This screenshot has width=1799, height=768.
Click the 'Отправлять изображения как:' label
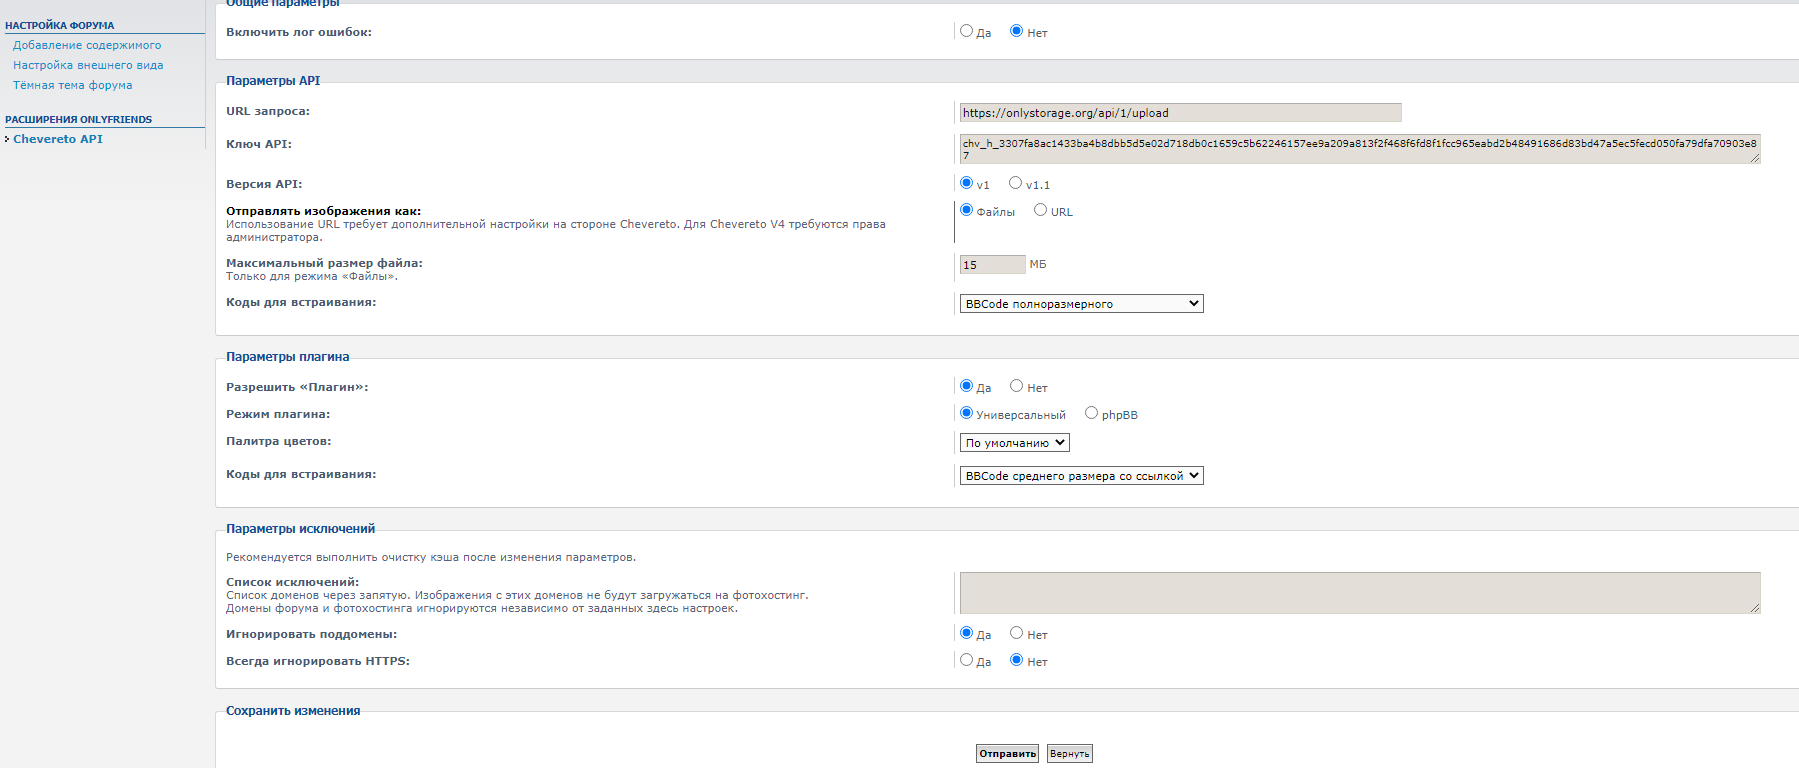(x=323, y=211)
